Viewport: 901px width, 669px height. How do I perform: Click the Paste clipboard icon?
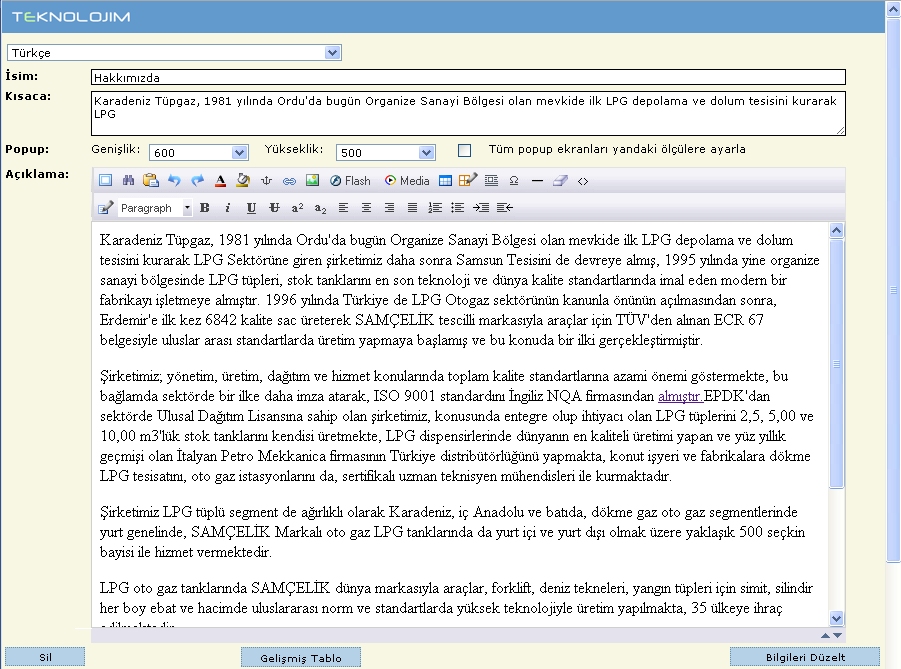[x=151, y=181]
